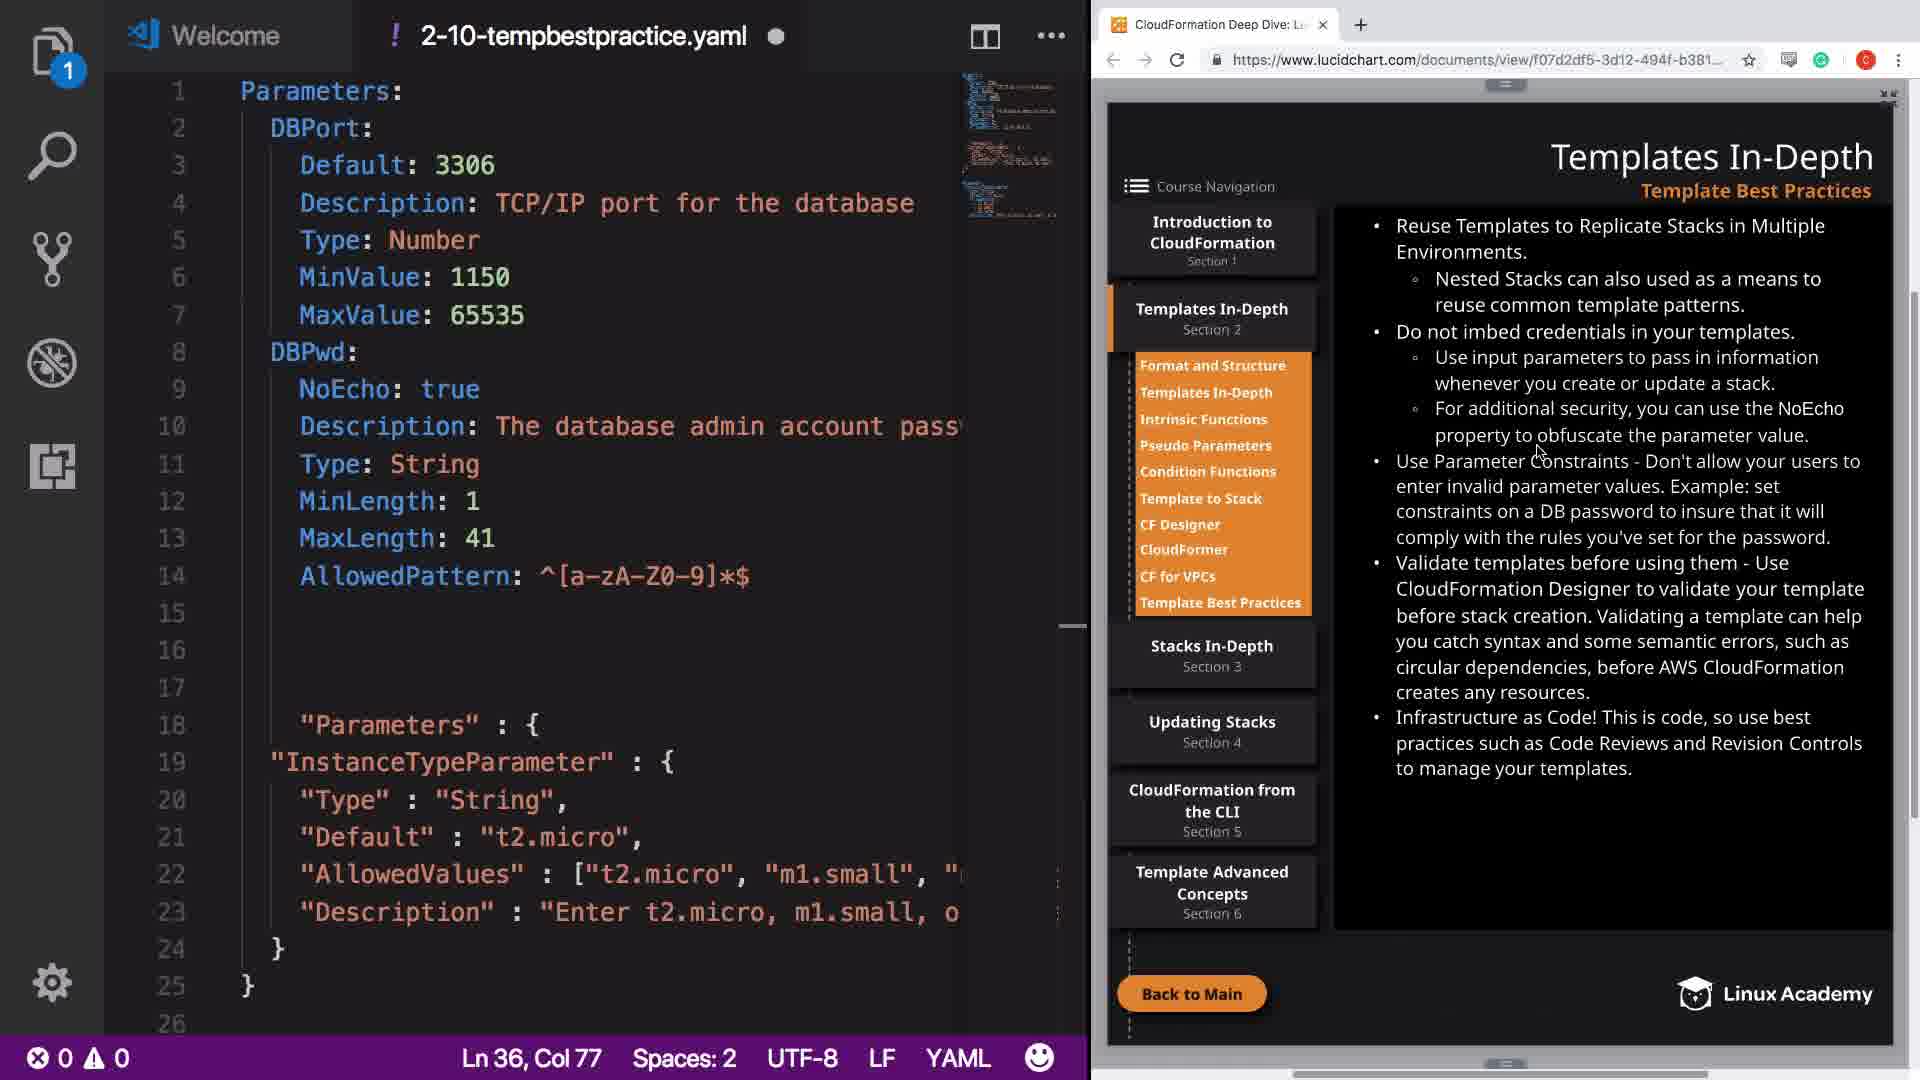This screenshot has width=1920, height=1080.
Task: Open the YAML language mode selector
Action: pos(957,1058)
